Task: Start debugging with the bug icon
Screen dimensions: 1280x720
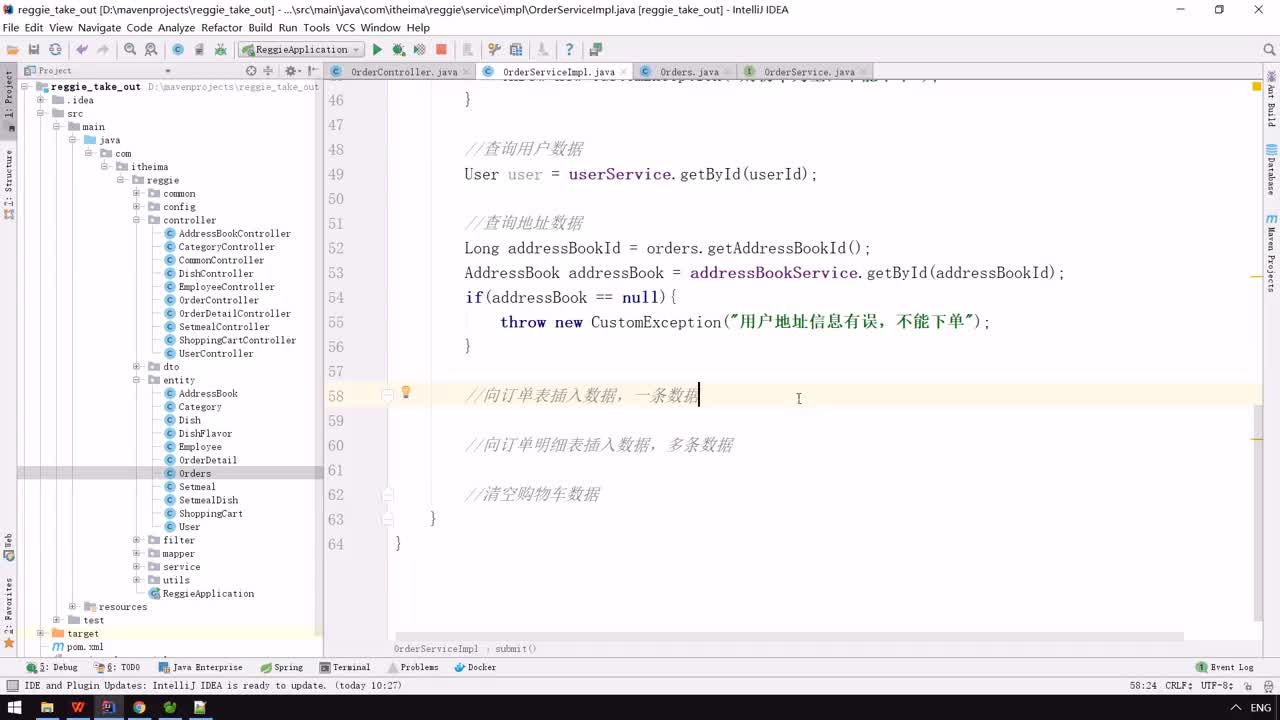Action: coord(398,49)
